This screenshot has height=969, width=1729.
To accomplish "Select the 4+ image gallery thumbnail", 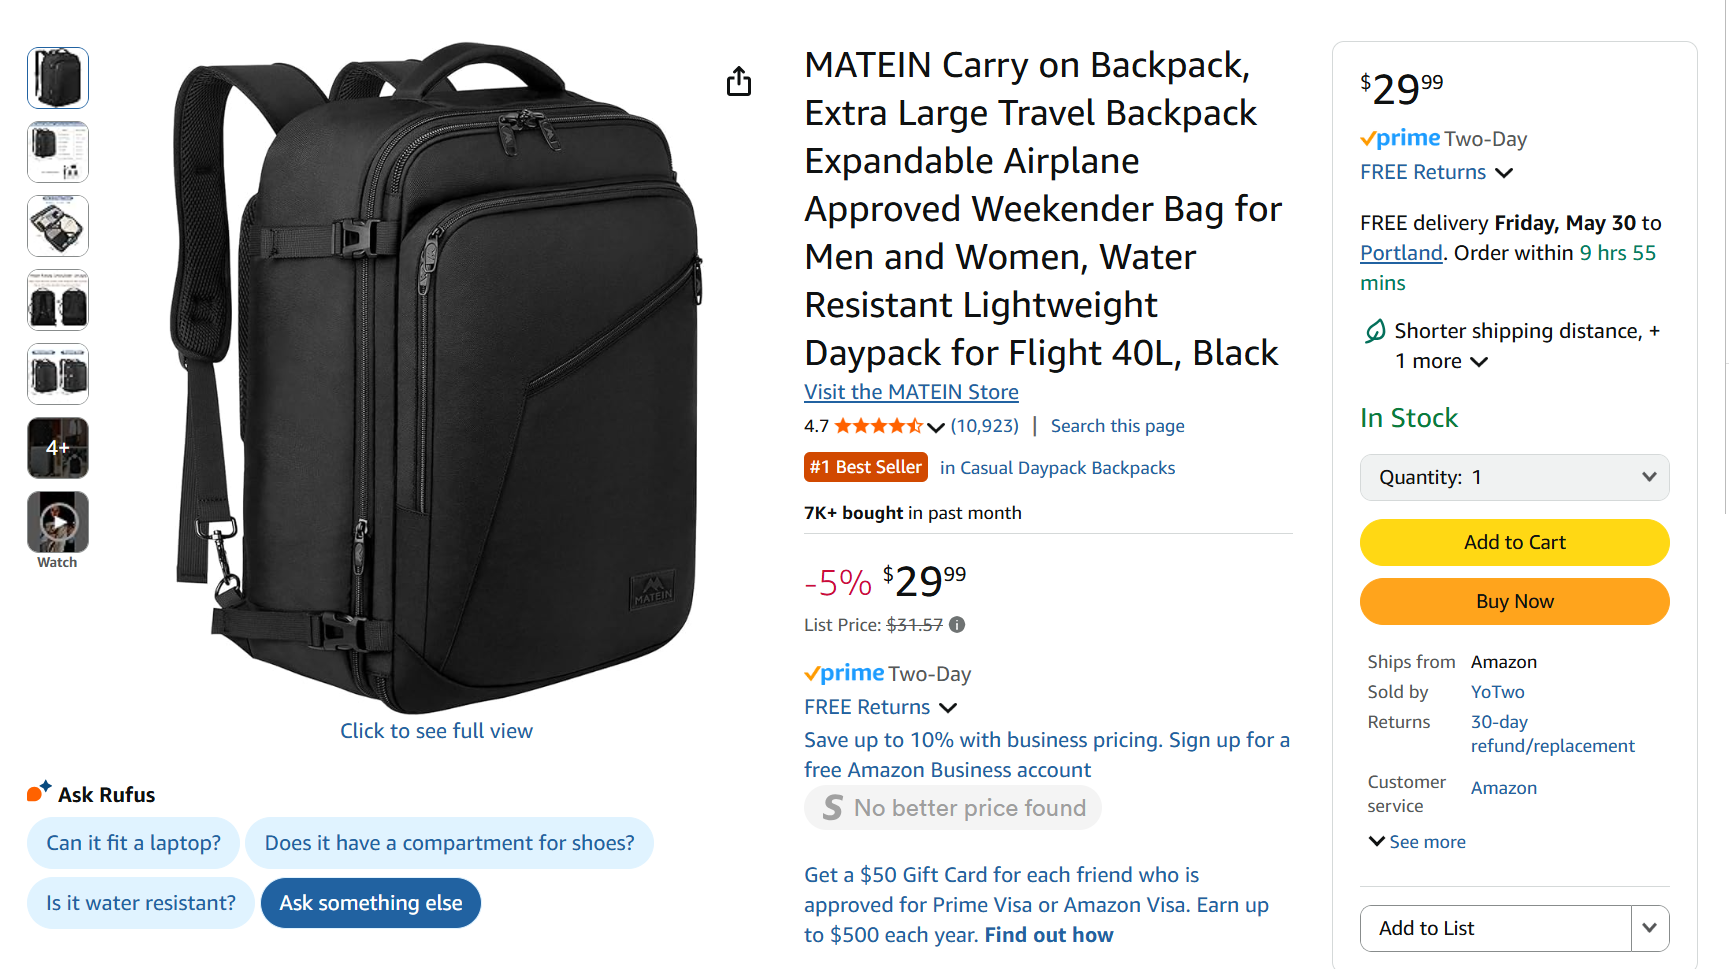I will click(x=57, y=447).
